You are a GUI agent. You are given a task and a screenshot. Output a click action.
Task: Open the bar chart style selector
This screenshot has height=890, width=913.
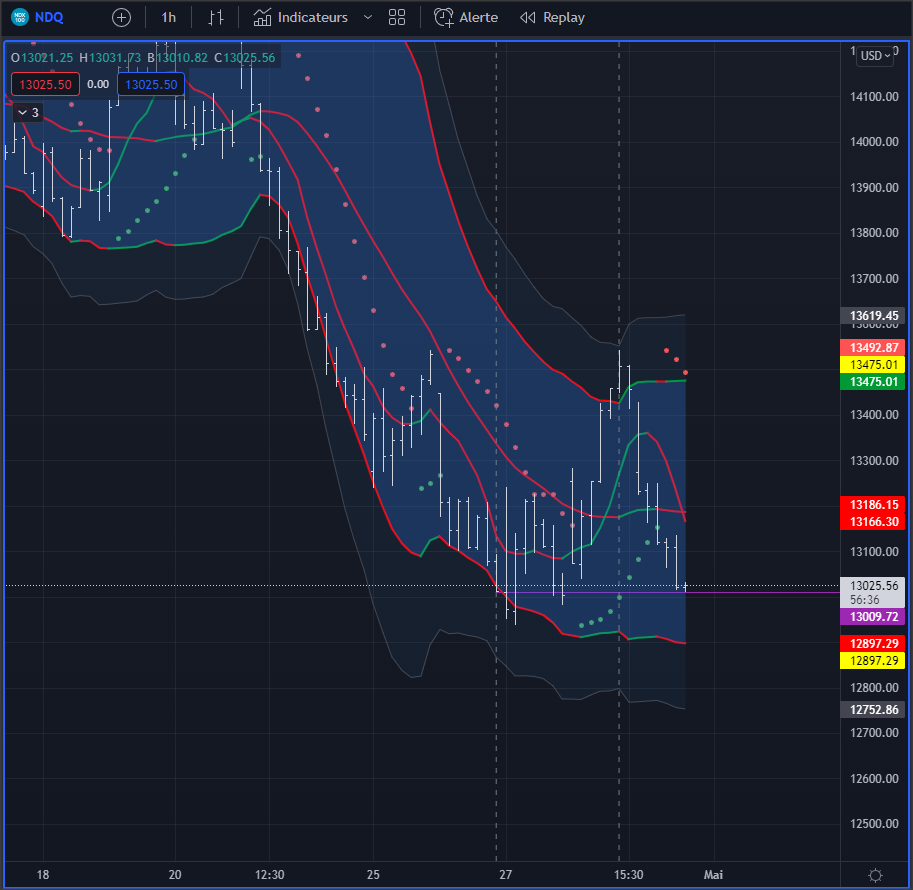pos(216,17)
